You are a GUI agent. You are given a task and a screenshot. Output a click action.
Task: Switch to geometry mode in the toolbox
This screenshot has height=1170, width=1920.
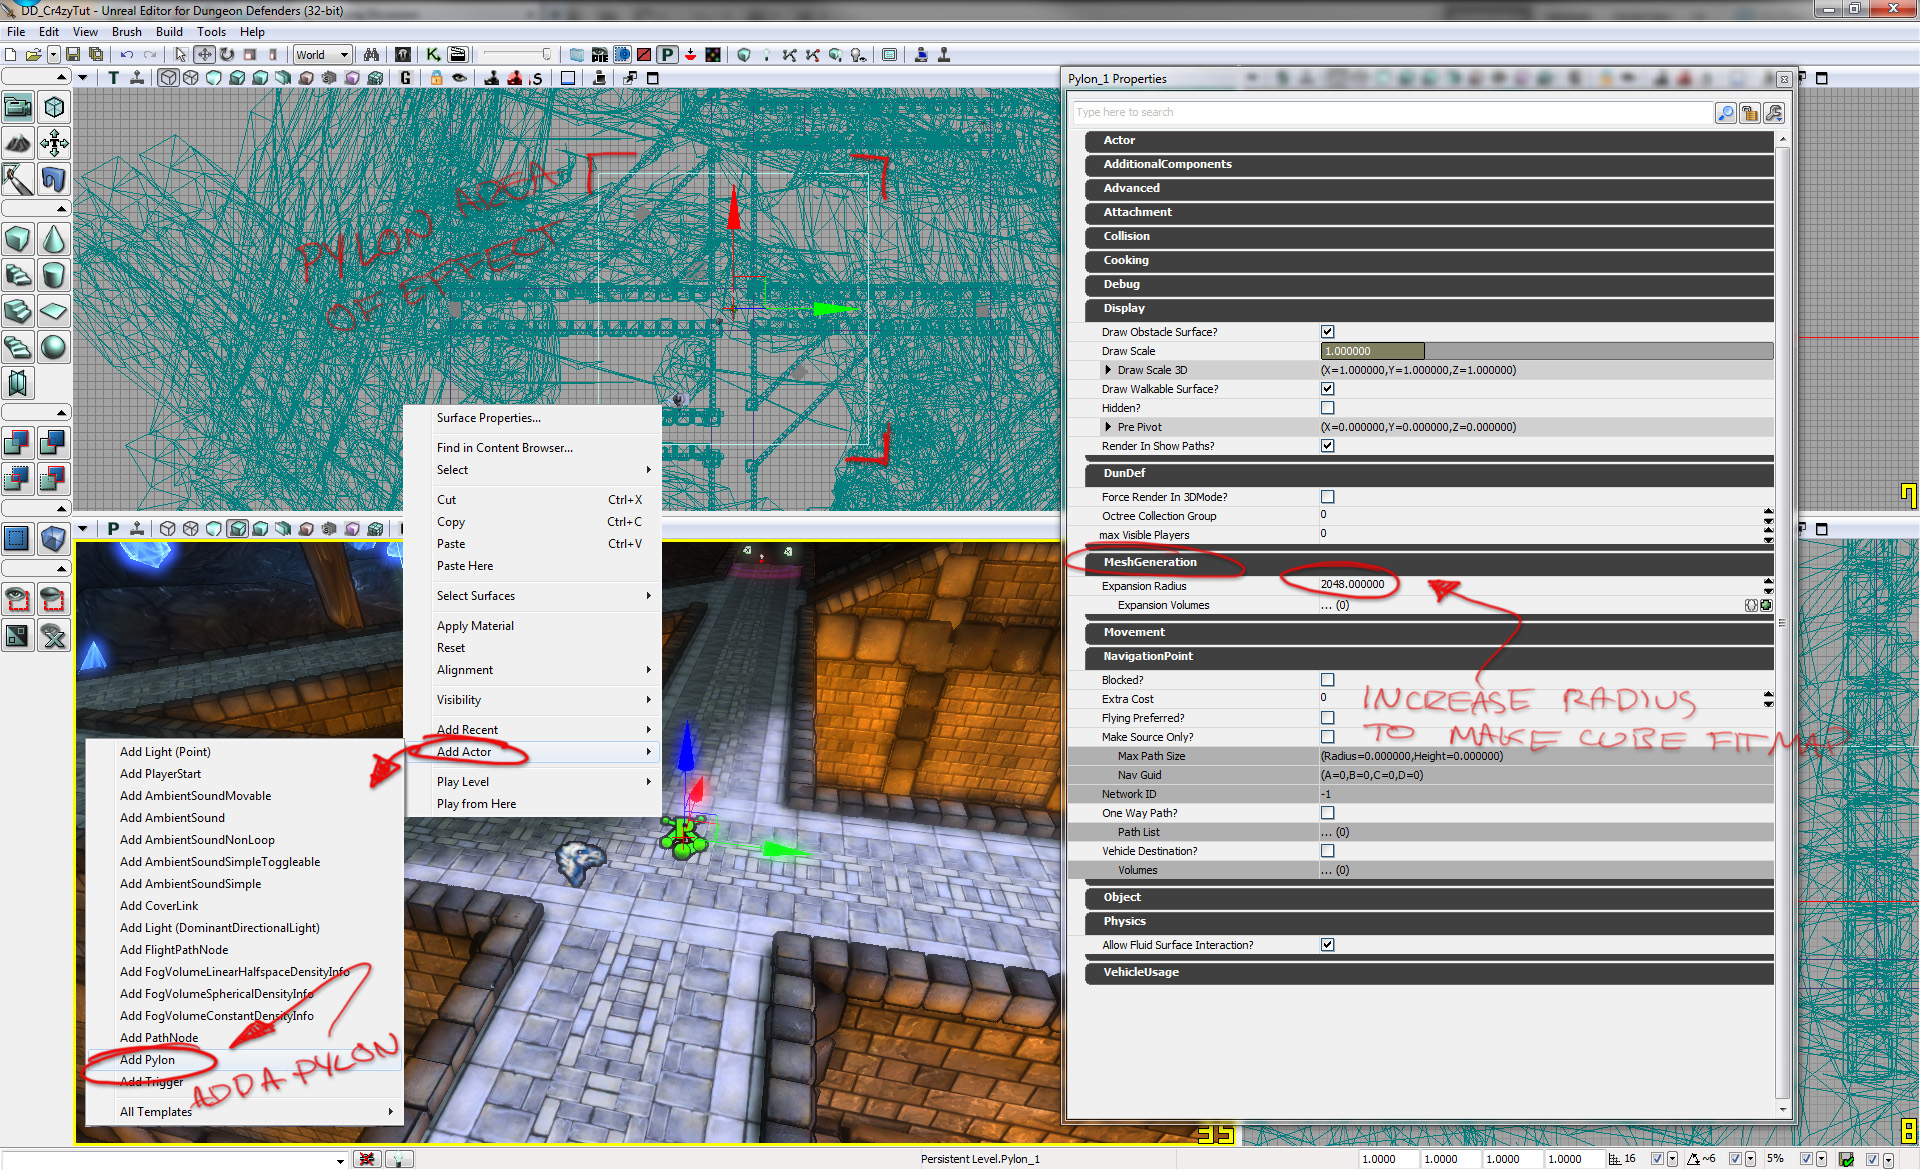click(x=54, y=107)
